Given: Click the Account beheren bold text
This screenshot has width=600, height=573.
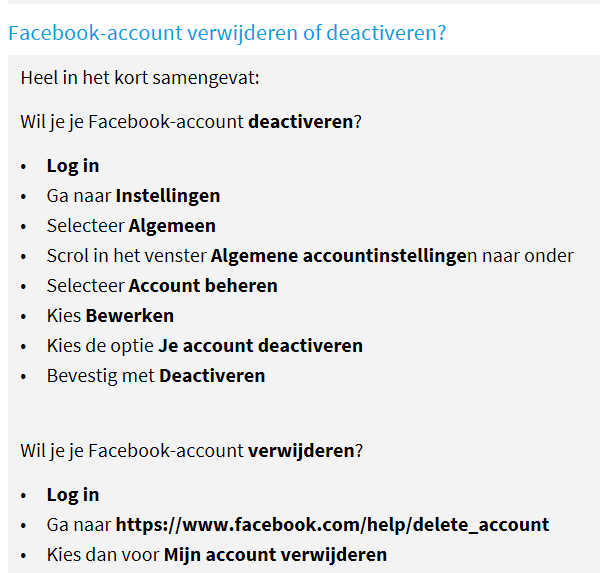Looking at the screenshot, I should 203,286.
